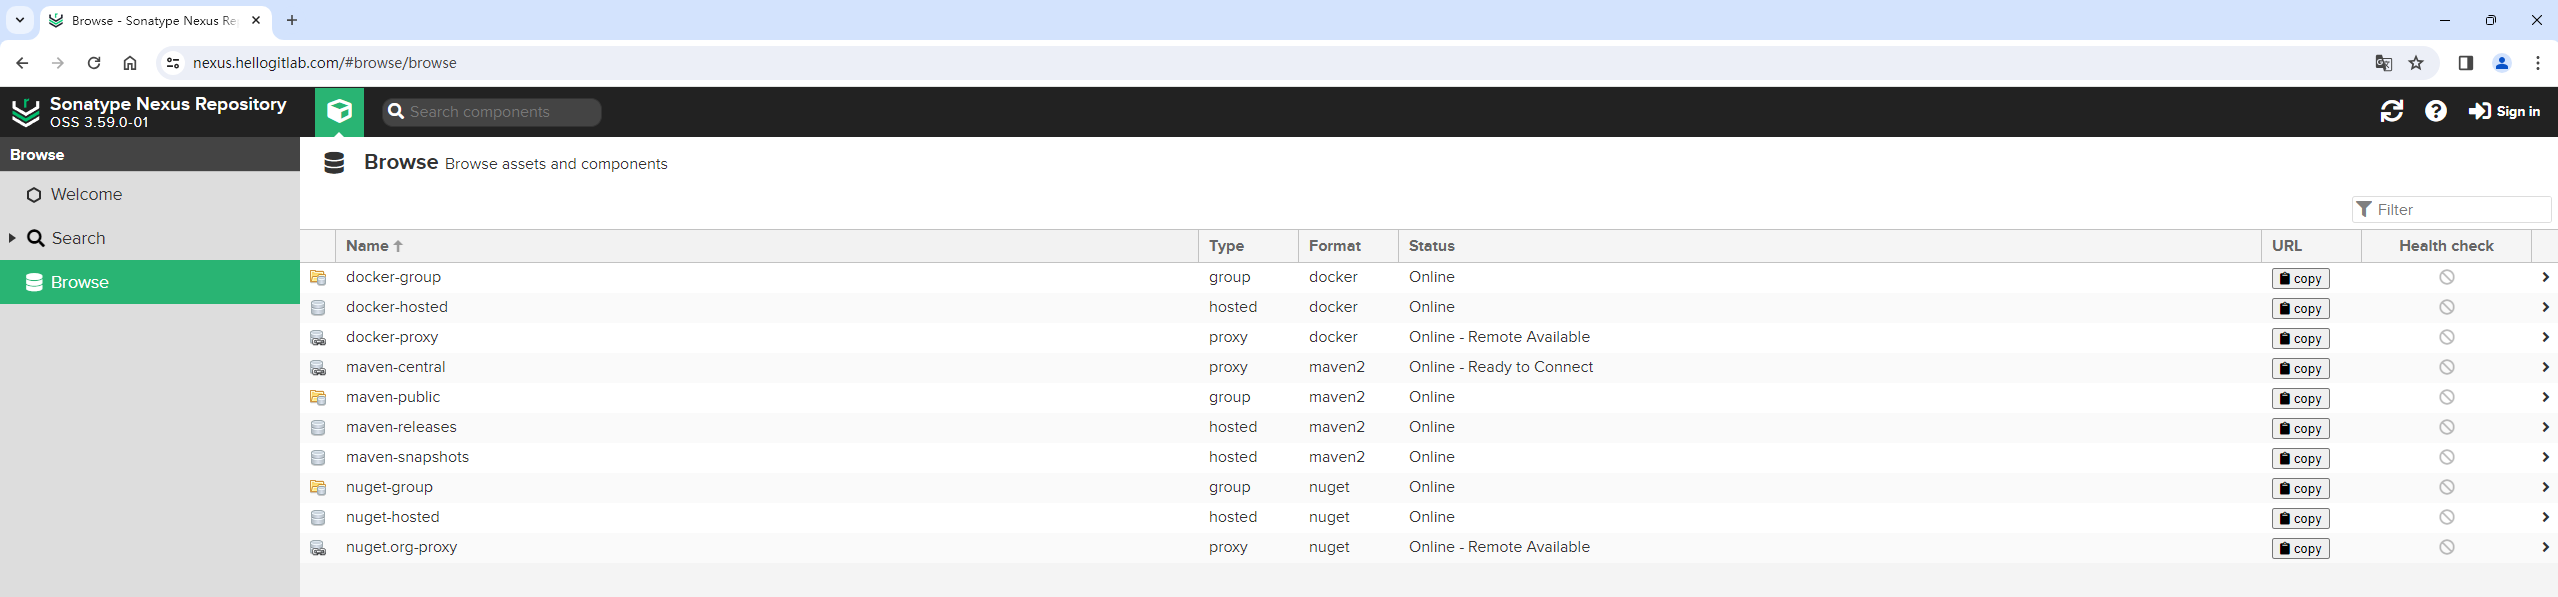Bookmark this page with star icon

coord(2416,63)
